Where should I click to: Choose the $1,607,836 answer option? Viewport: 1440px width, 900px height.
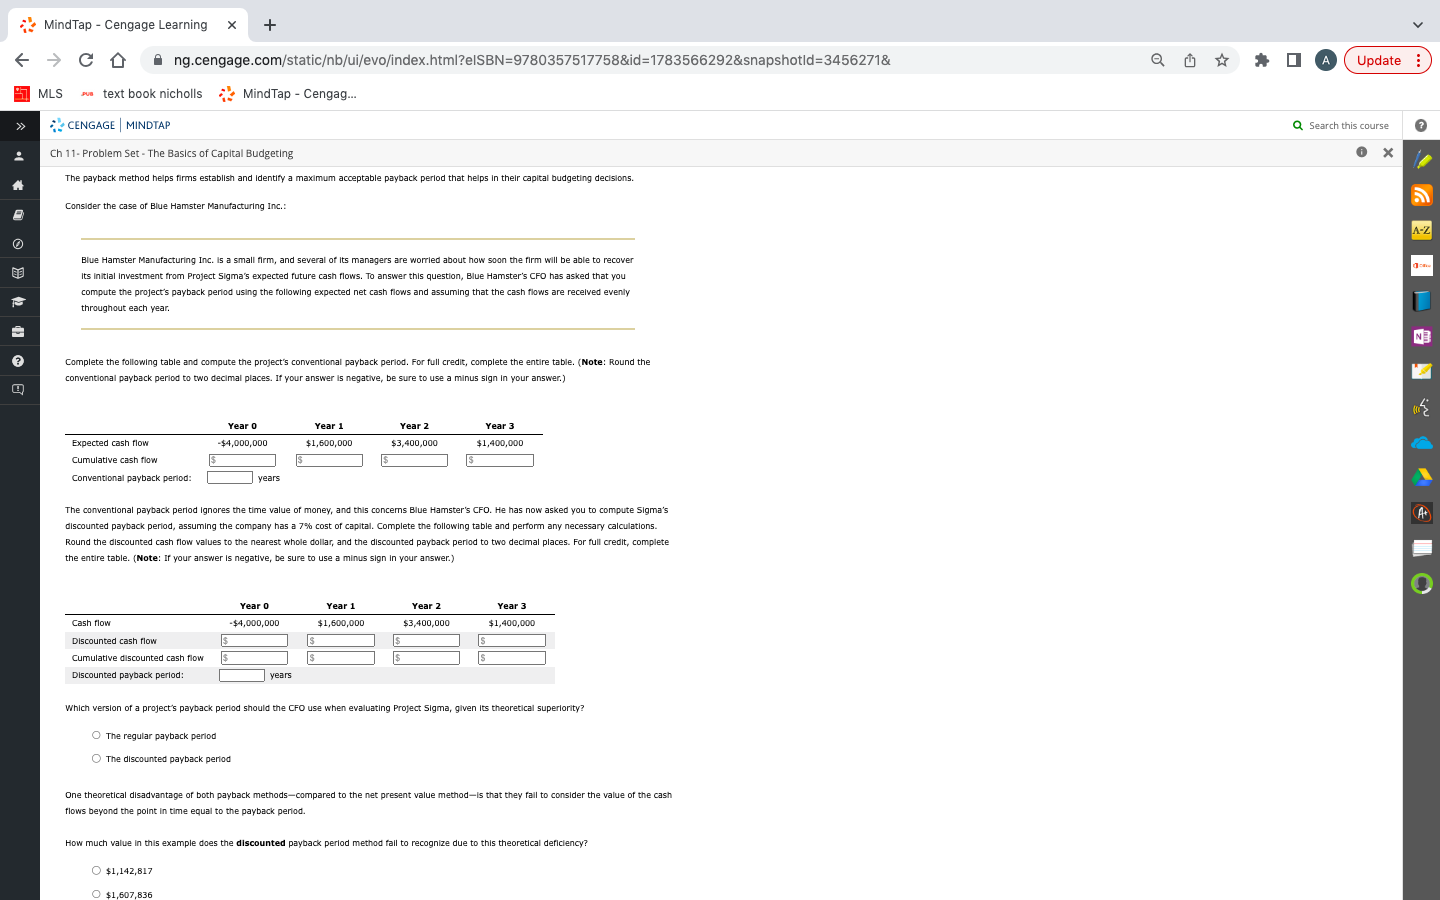[96, 895]
